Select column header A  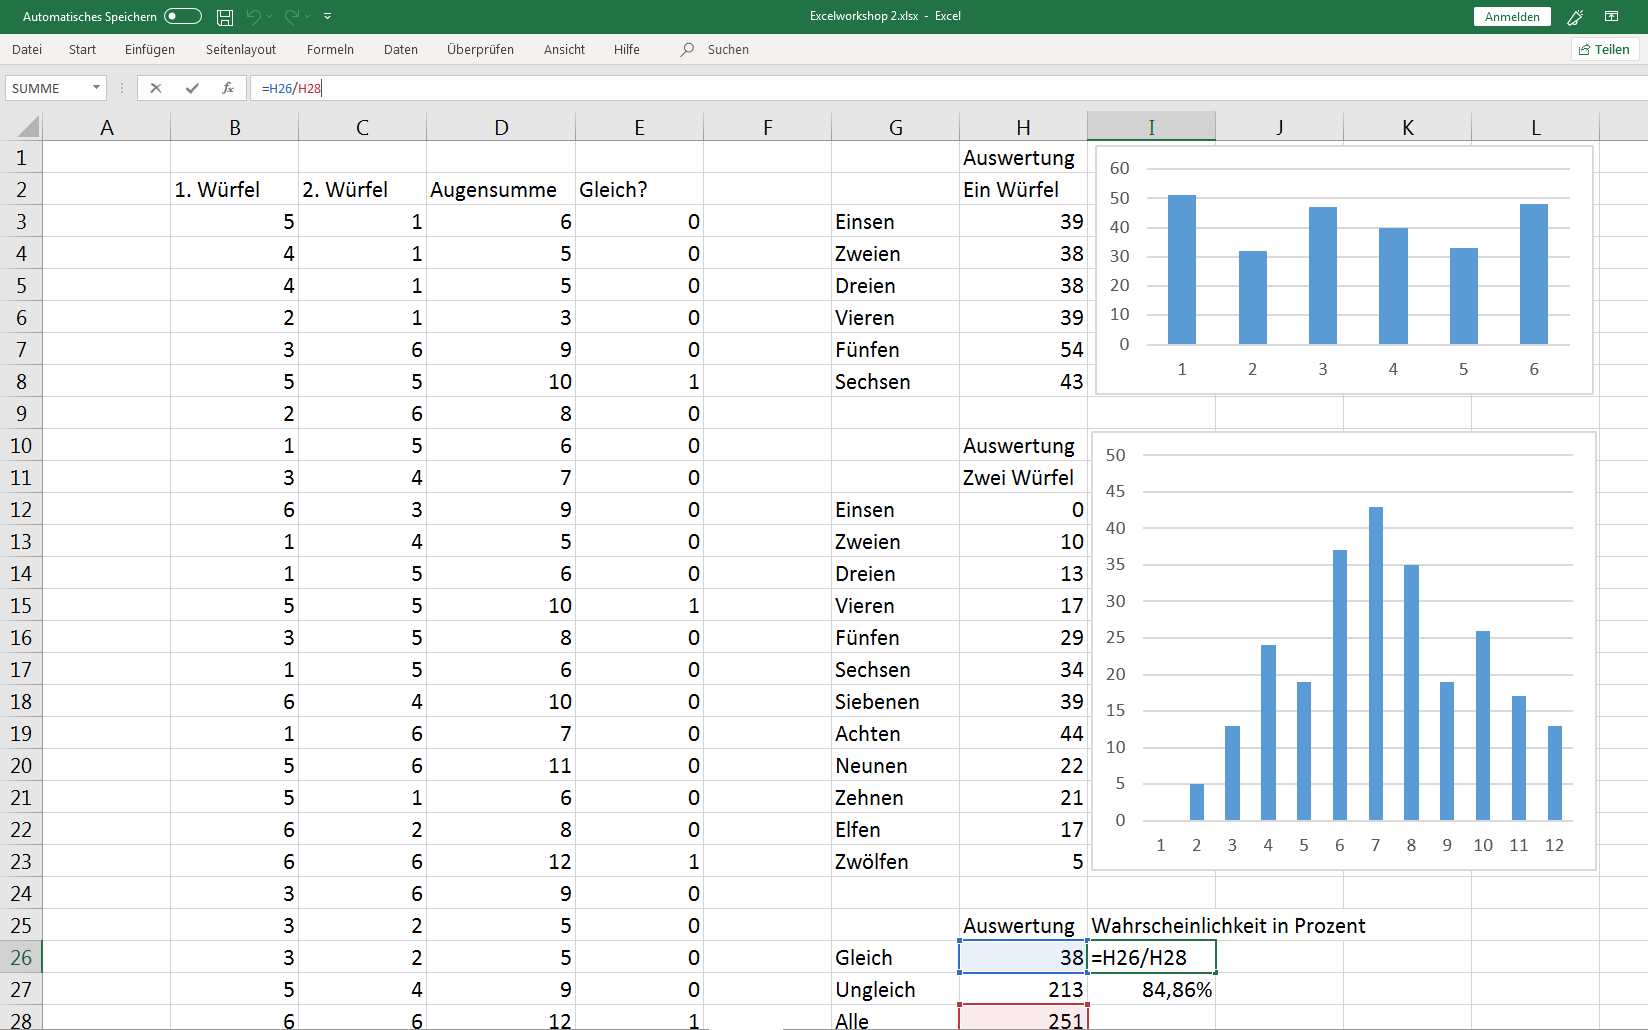click(106, 127)
